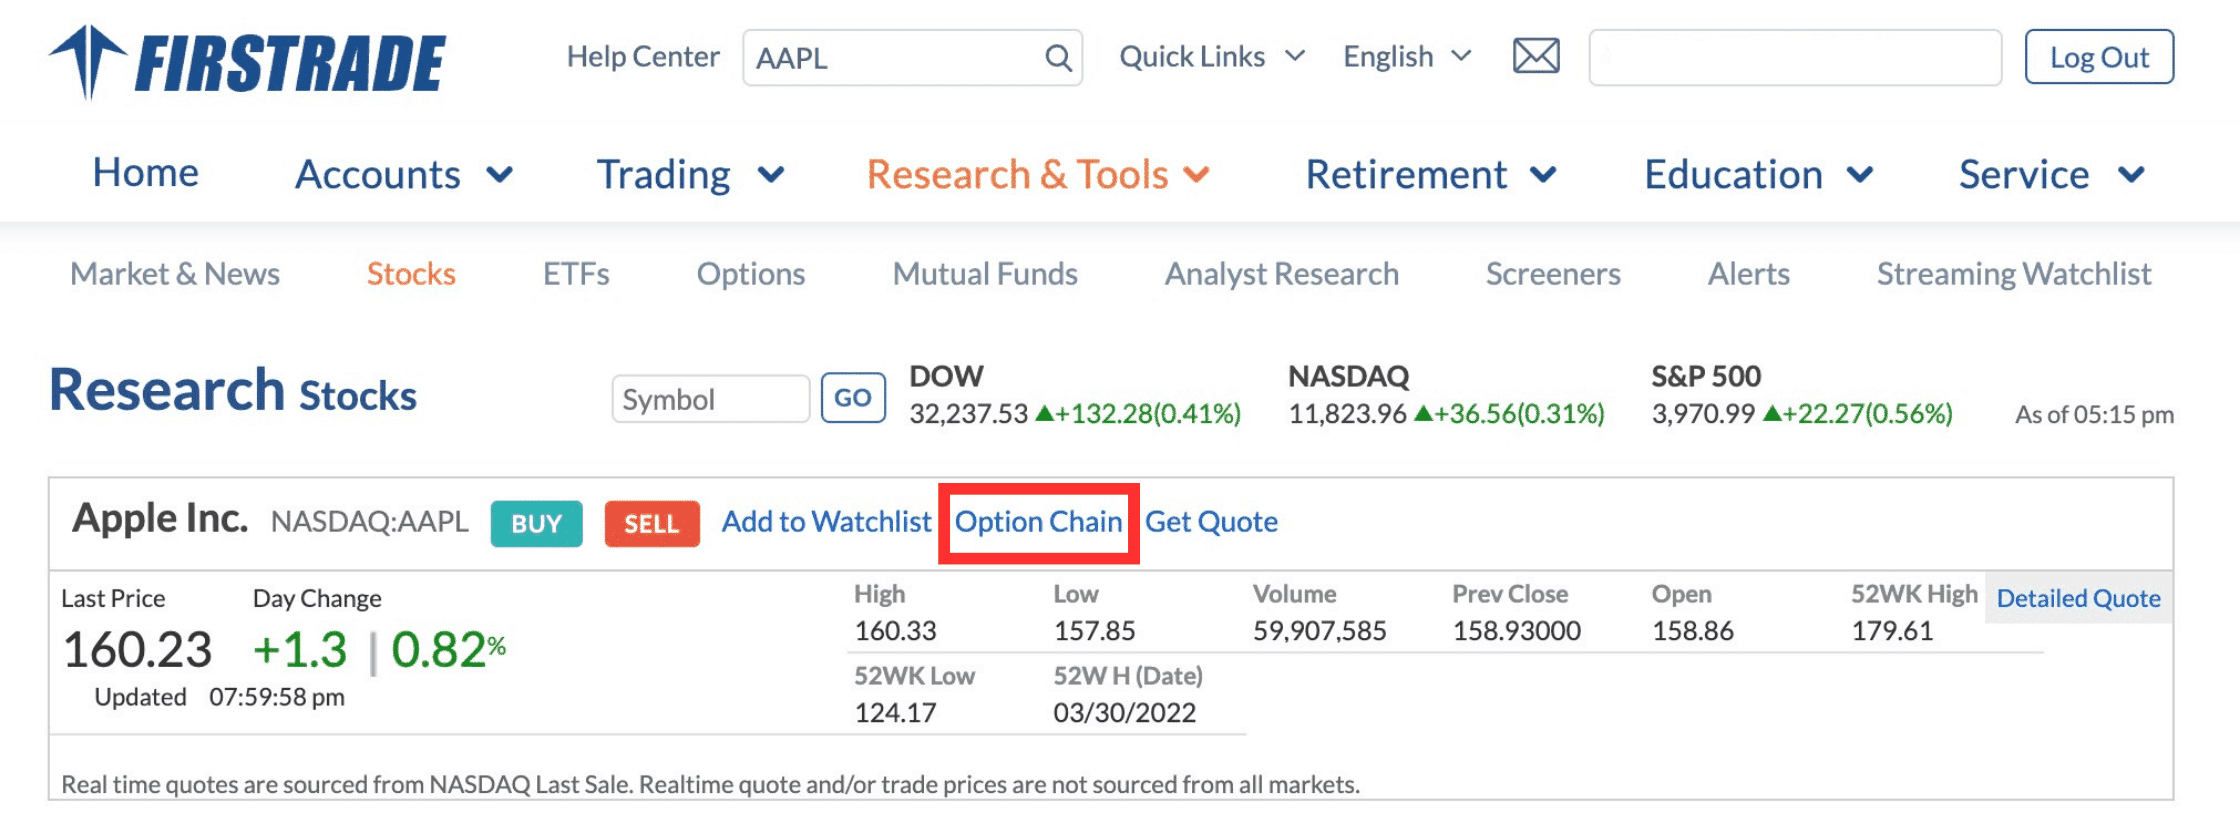The image size is (2240, 813).
Task: Click the volume value 59,907,585
Action: click(x=1320, y=631)
